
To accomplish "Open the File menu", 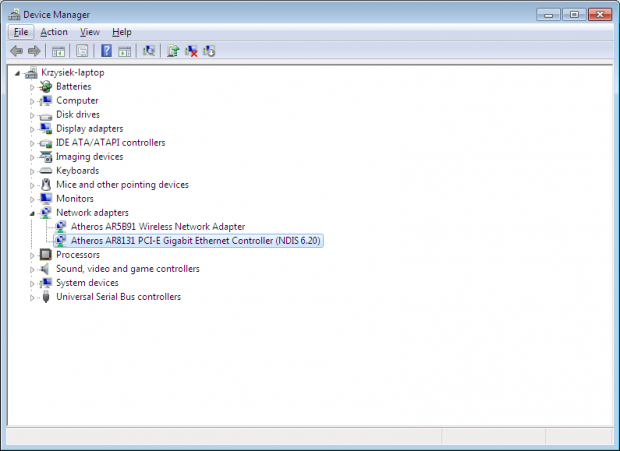I will 21,32.
